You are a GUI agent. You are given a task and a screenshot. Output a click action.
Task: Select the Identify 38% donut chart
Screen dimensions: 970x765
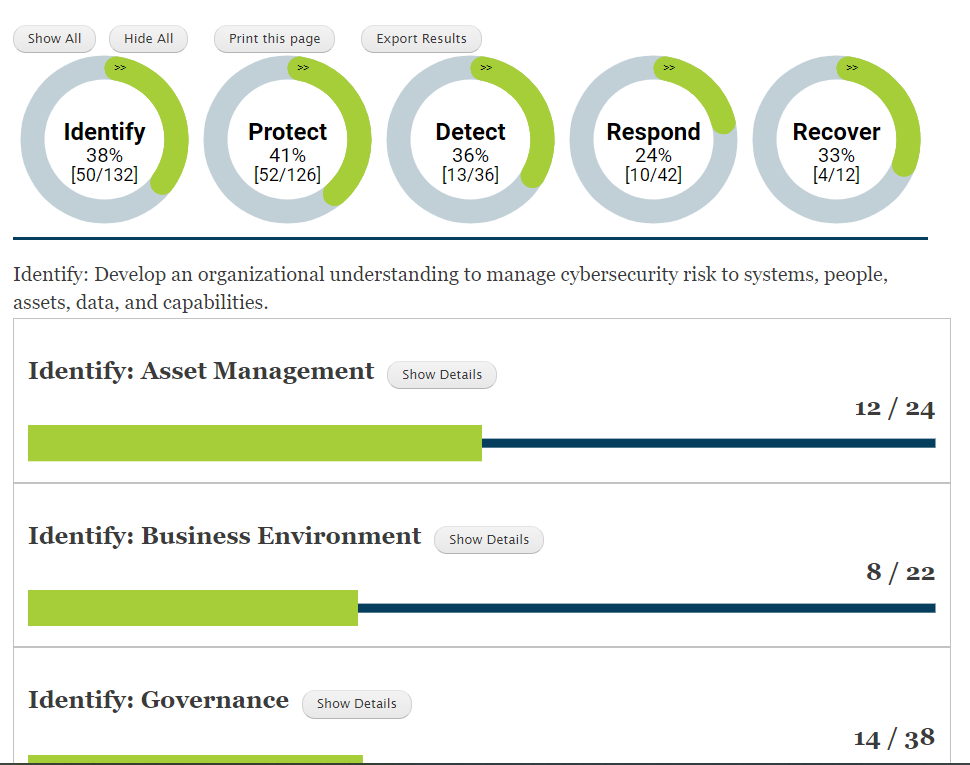click(104, 141)
